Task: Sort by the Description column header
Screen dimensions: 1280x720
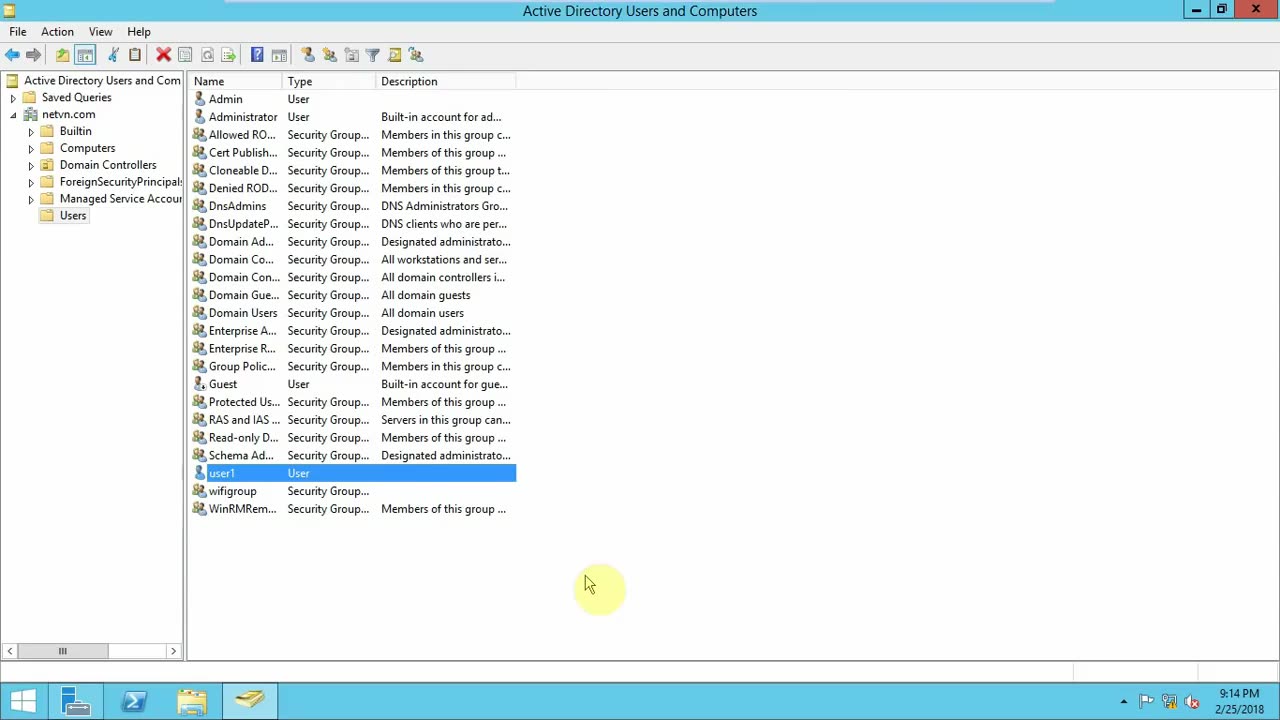Action: [446, 81]
